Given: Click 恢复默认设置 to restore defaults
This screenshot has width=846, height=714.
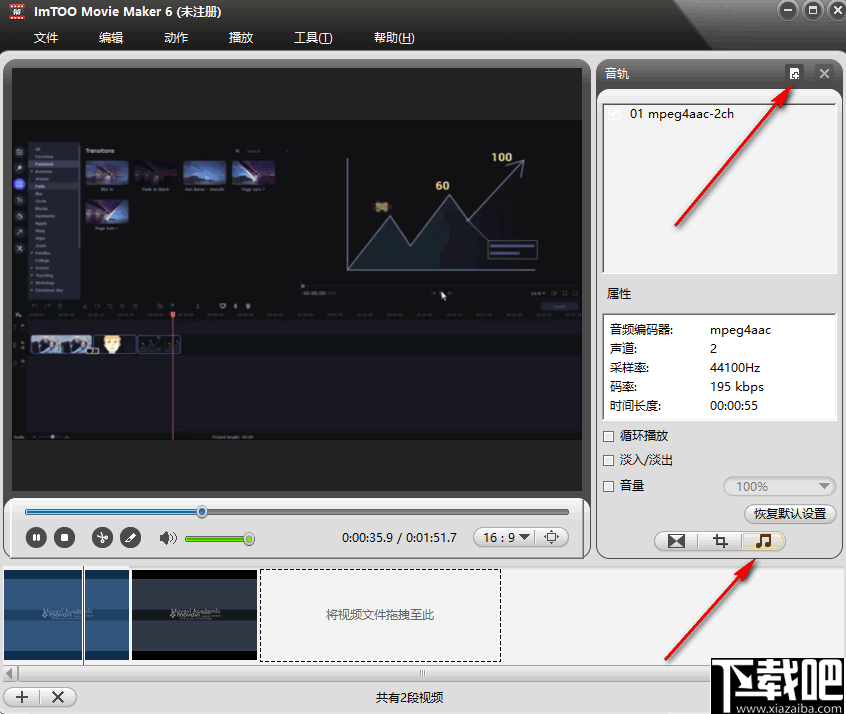Looking at the screenshot, I should (790, 513).
